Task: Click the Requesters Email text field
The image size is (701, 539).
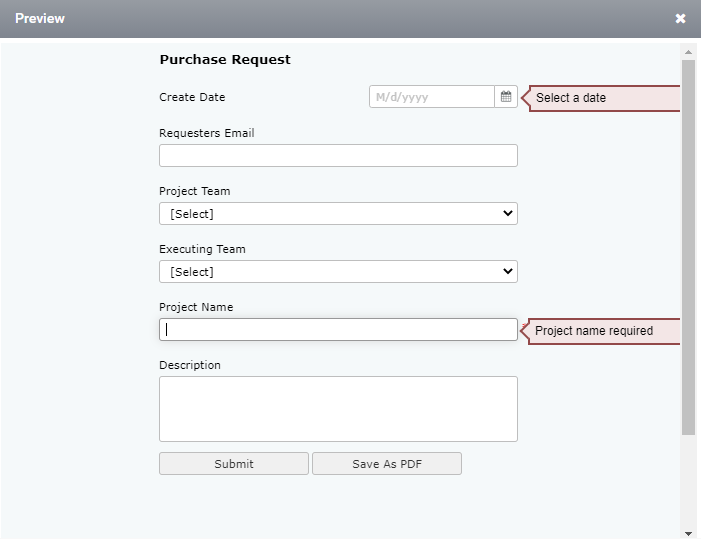Action: [x=338, y=156]
